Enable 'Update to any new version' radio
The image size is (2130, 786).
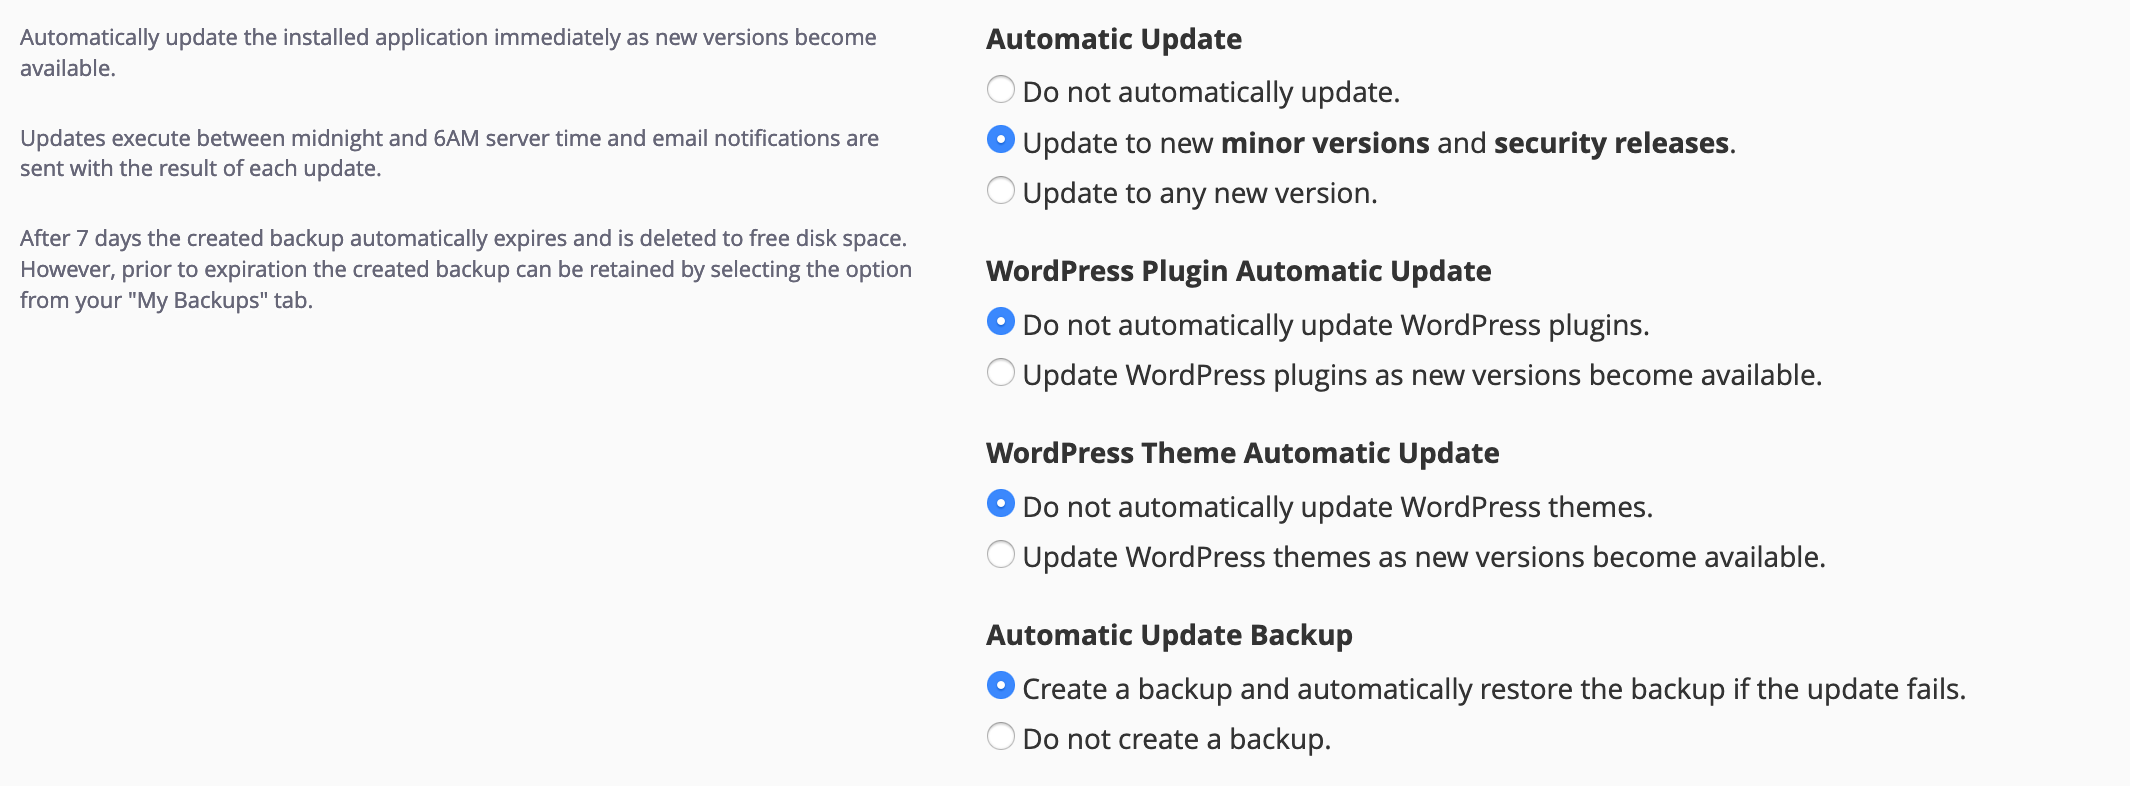click(1000, 190)
